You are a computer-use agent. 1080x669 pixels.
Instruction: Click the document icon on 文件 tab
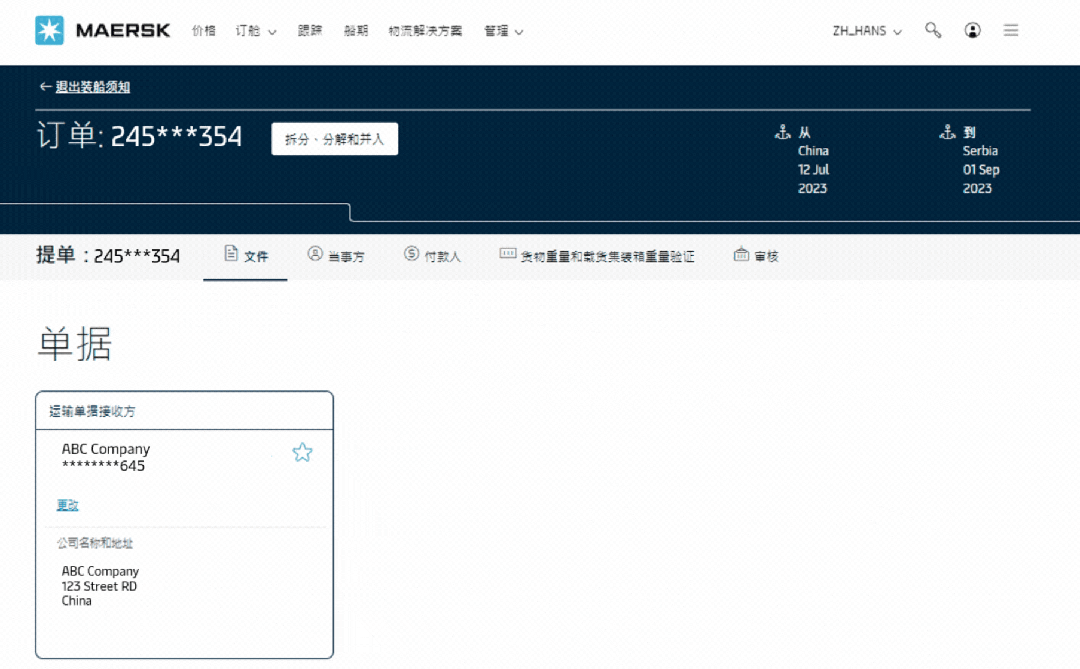(x=231, y=254)
